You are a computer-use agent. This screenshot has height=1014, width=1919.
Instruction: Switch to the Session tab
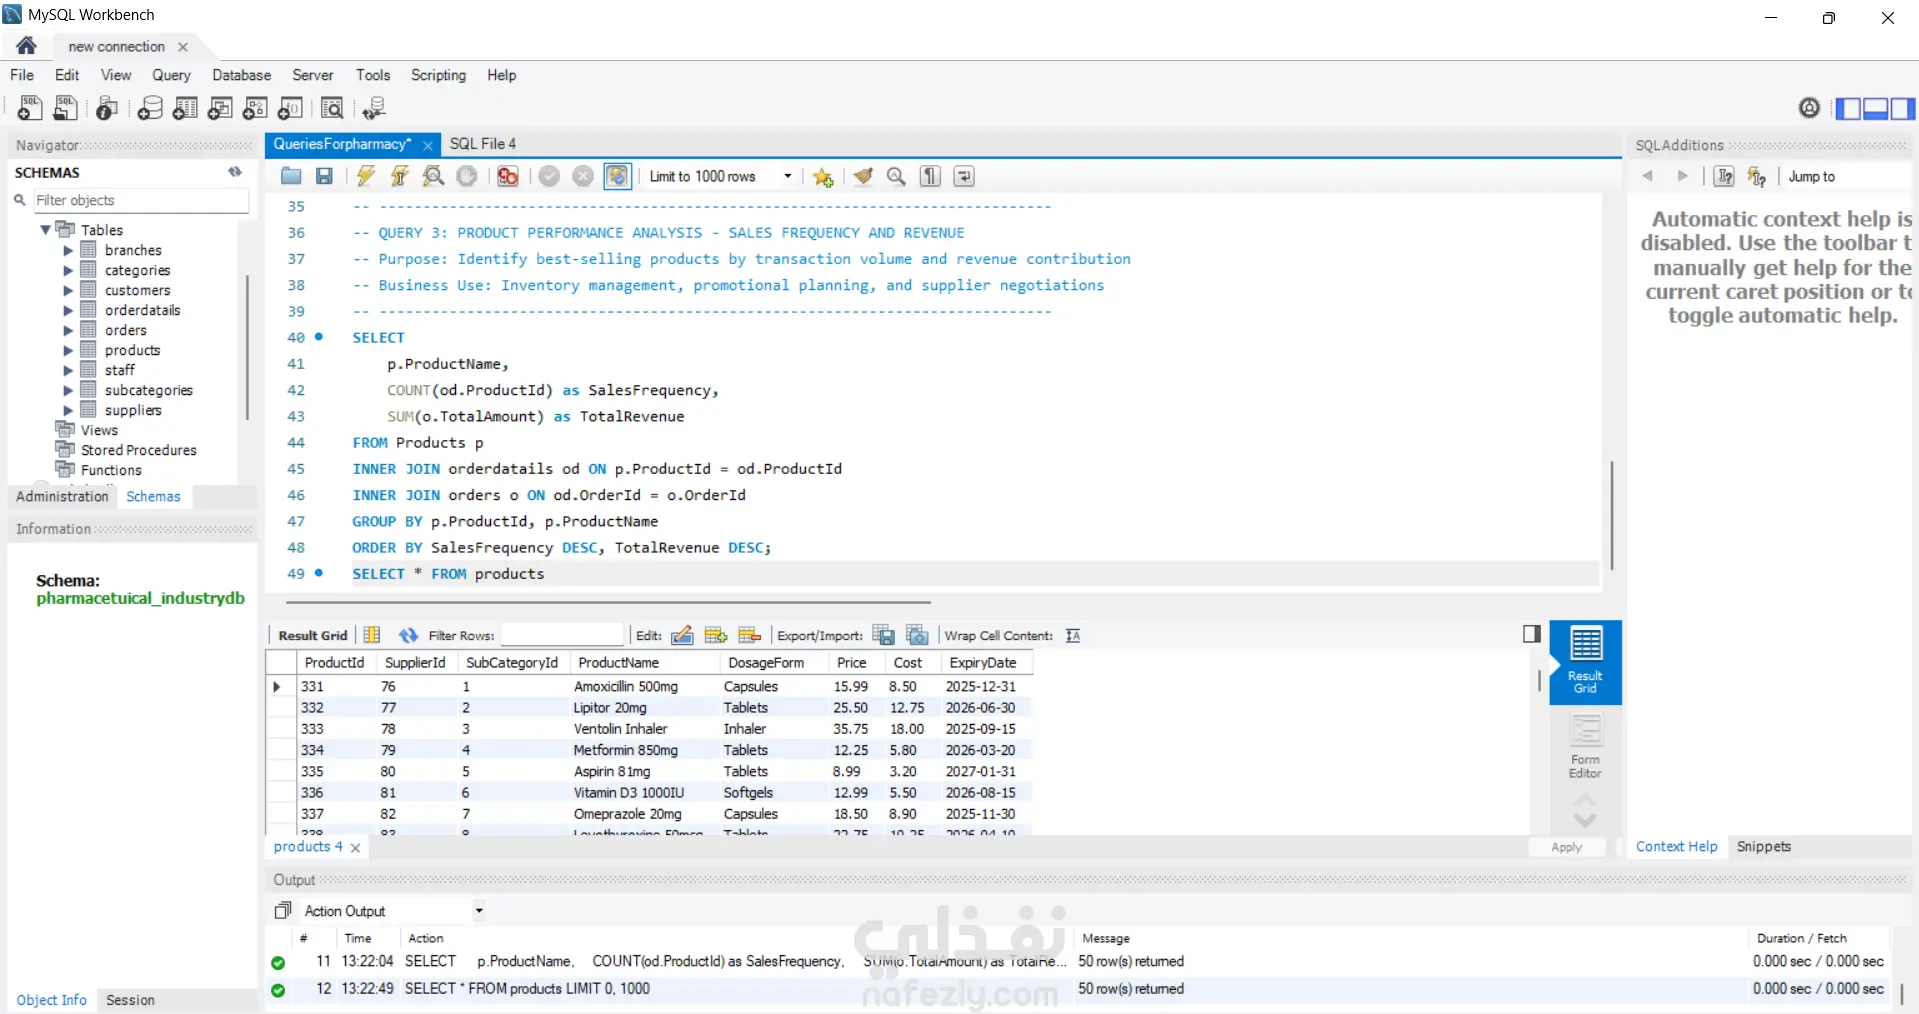(130, 1000)
